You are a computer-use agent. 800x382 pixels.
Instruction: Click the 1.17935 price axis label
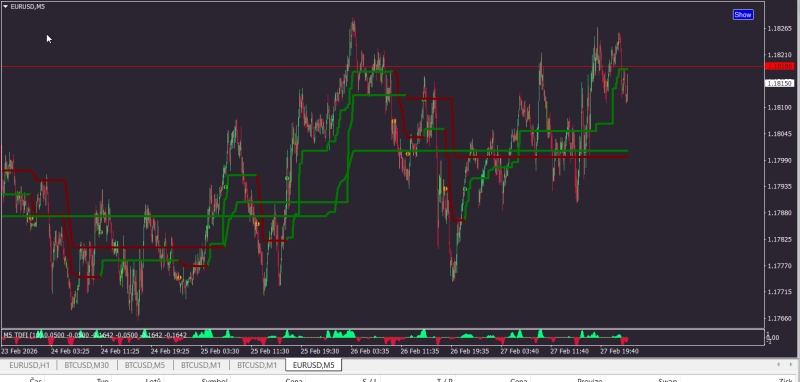pyautogui.click(x=780, y=187)
